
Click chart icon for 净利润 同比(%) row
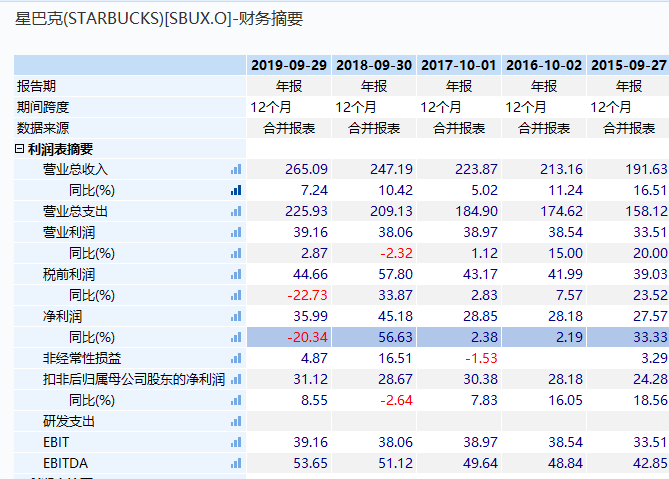pyautogui.click(x=236, y=337)
